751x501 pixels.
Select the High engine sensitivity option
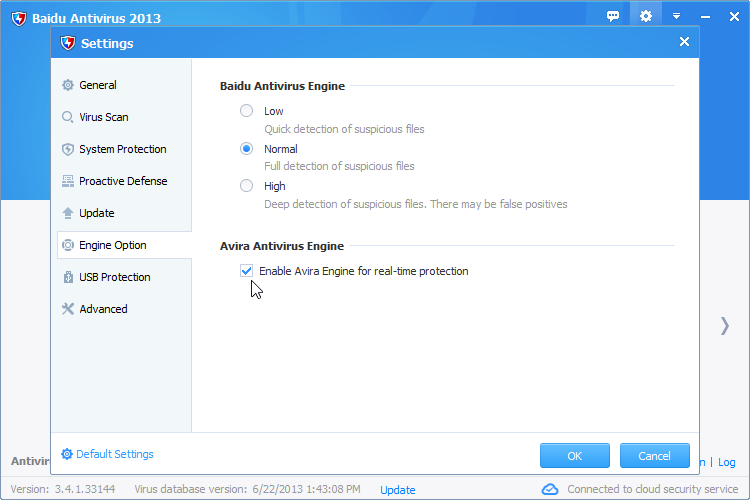point(246,186)
